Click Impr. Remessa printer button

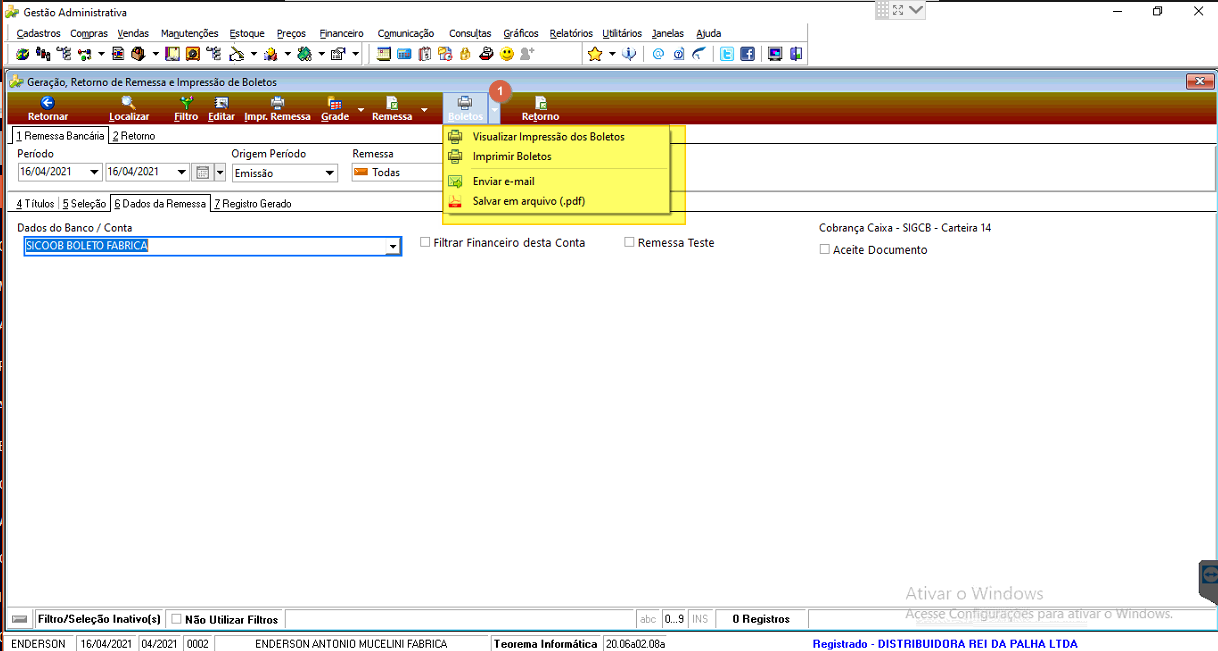[277, 108]
